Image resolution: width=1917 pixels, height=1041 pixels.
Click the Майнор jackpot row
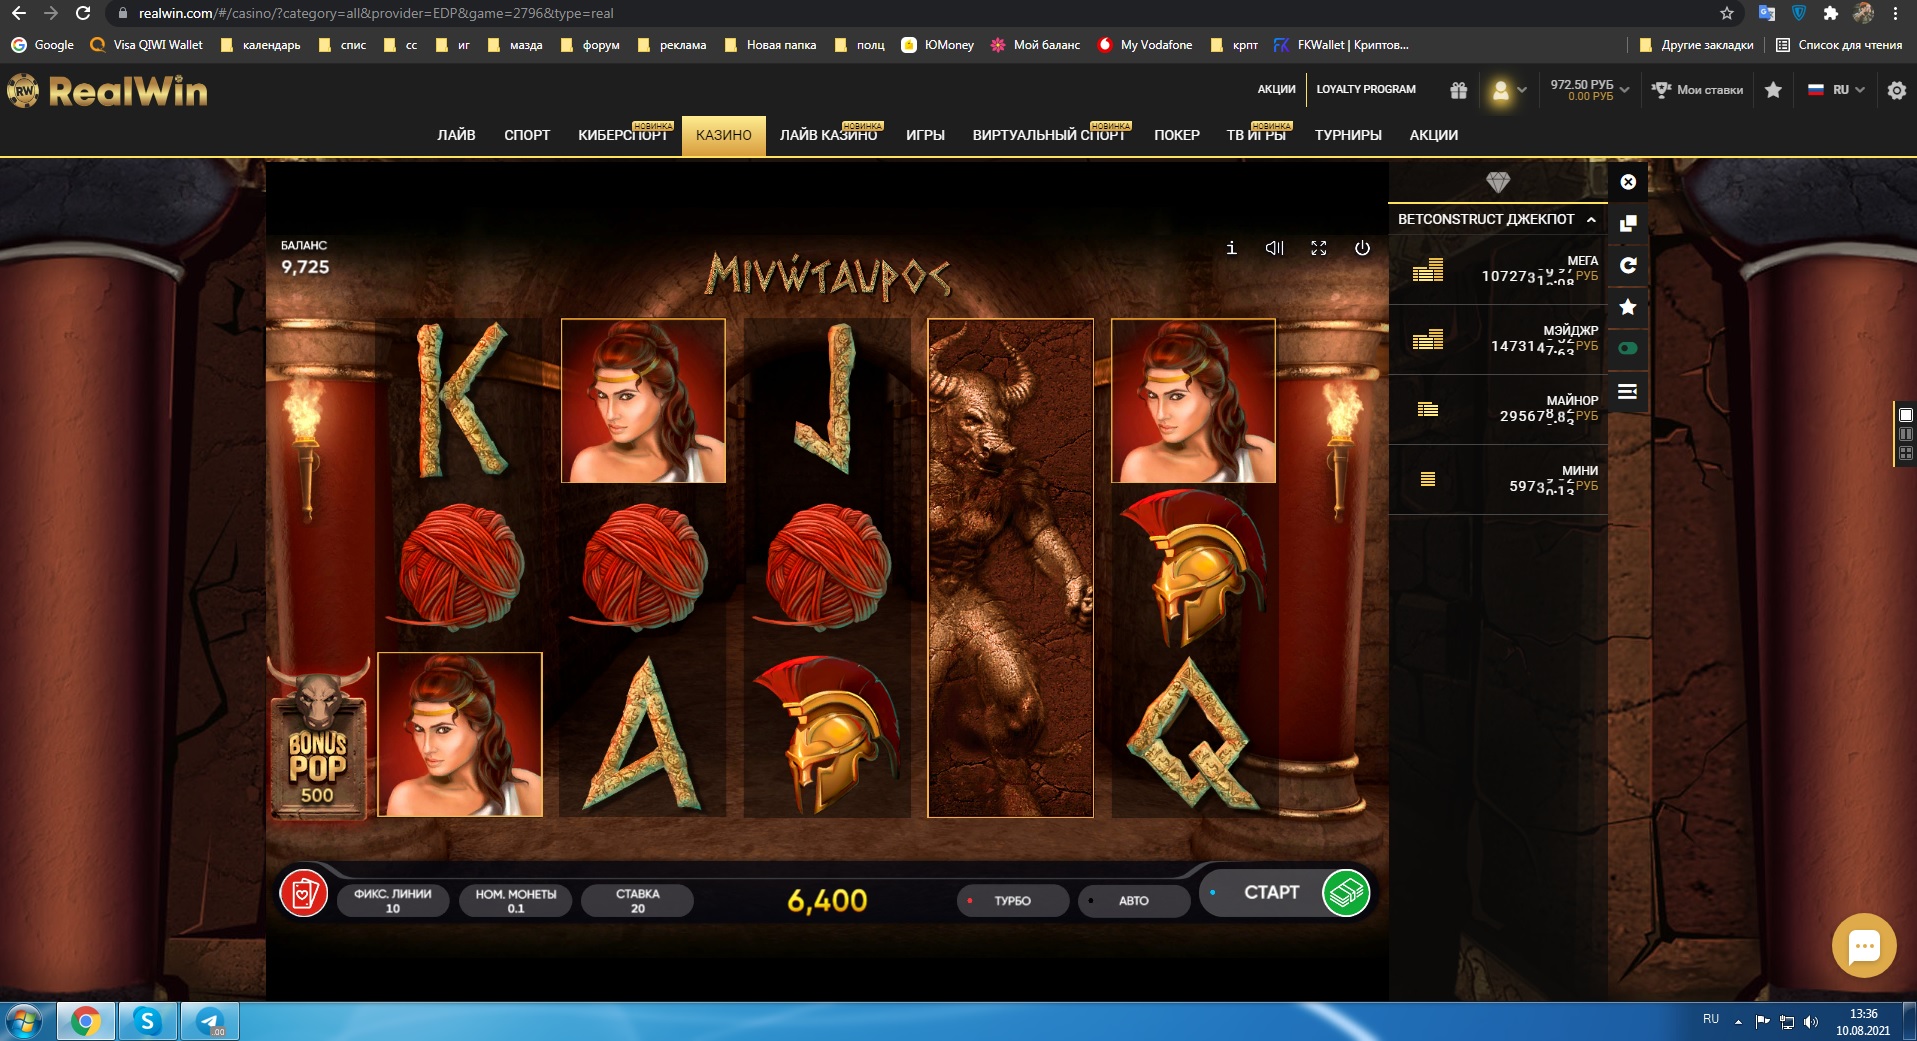[x=1498, y=410]
